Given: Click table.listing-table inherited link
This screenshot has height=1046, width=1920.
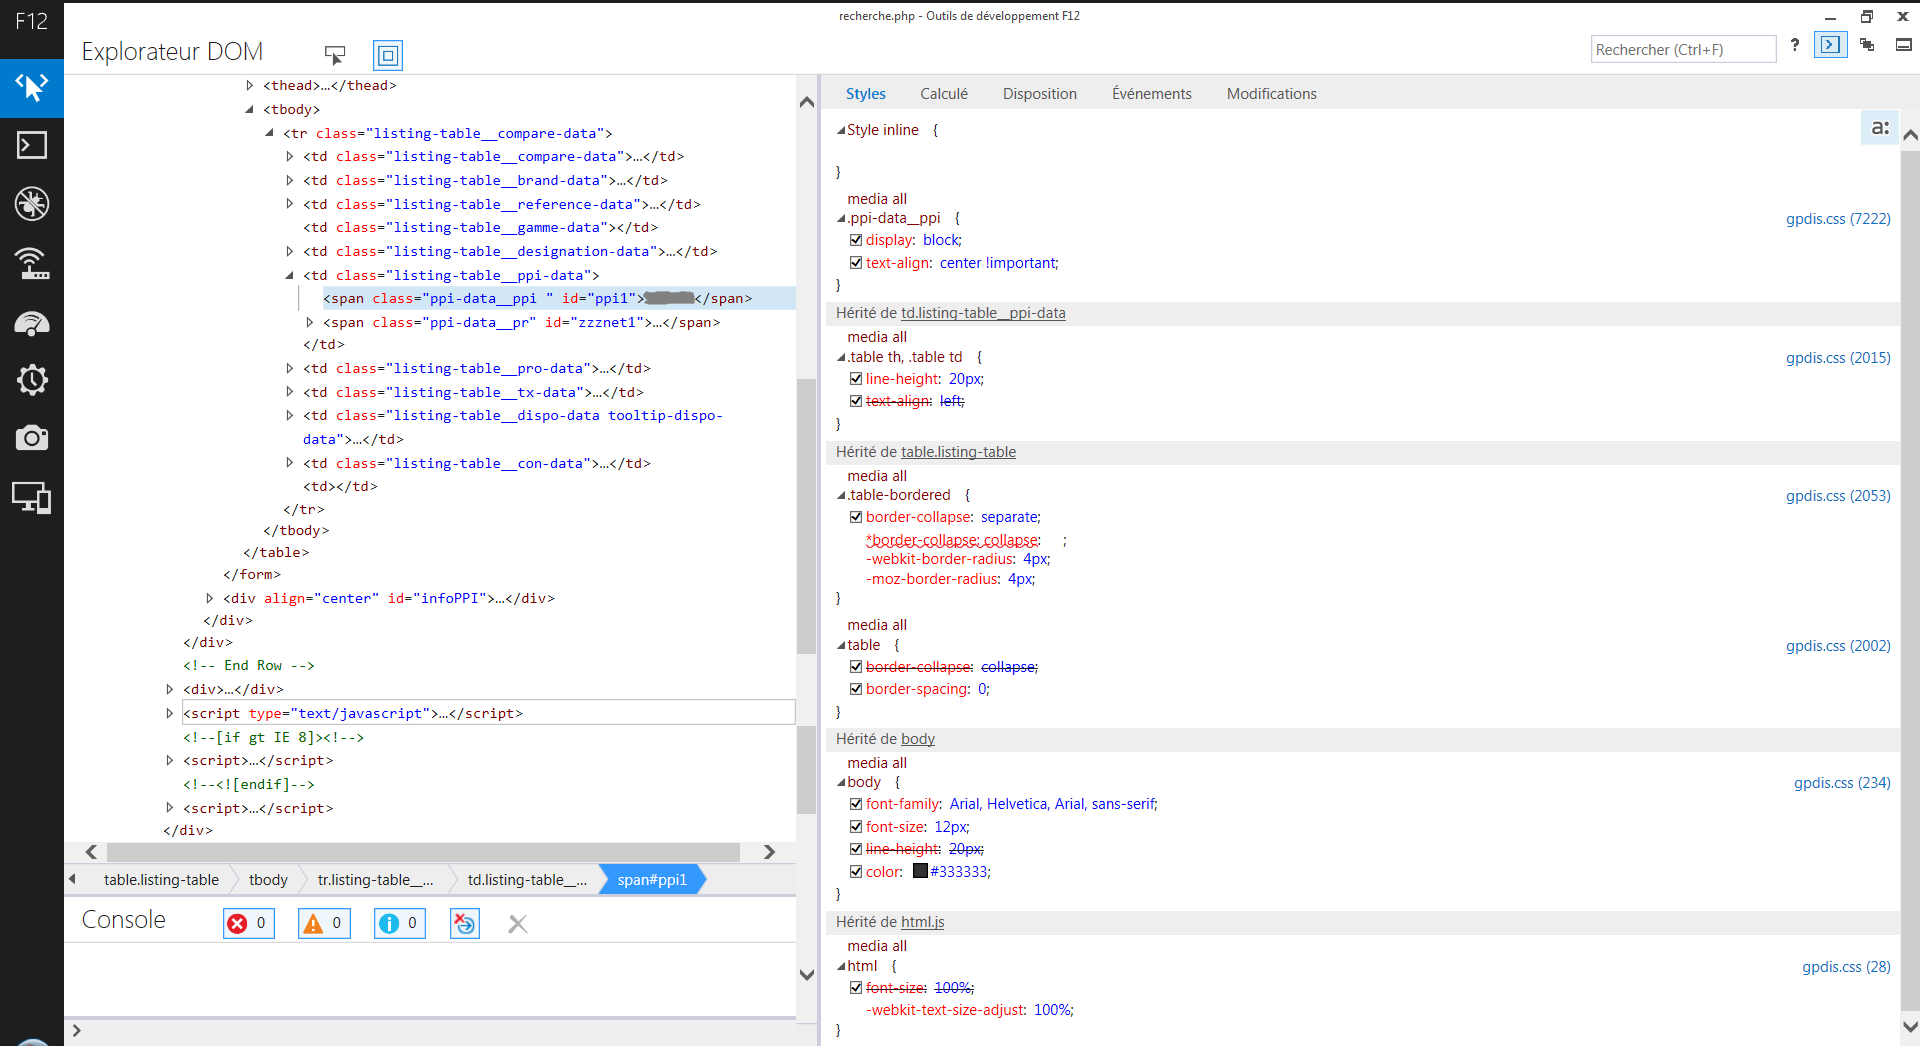Looking at the screenshot, I should pos(958,452).
